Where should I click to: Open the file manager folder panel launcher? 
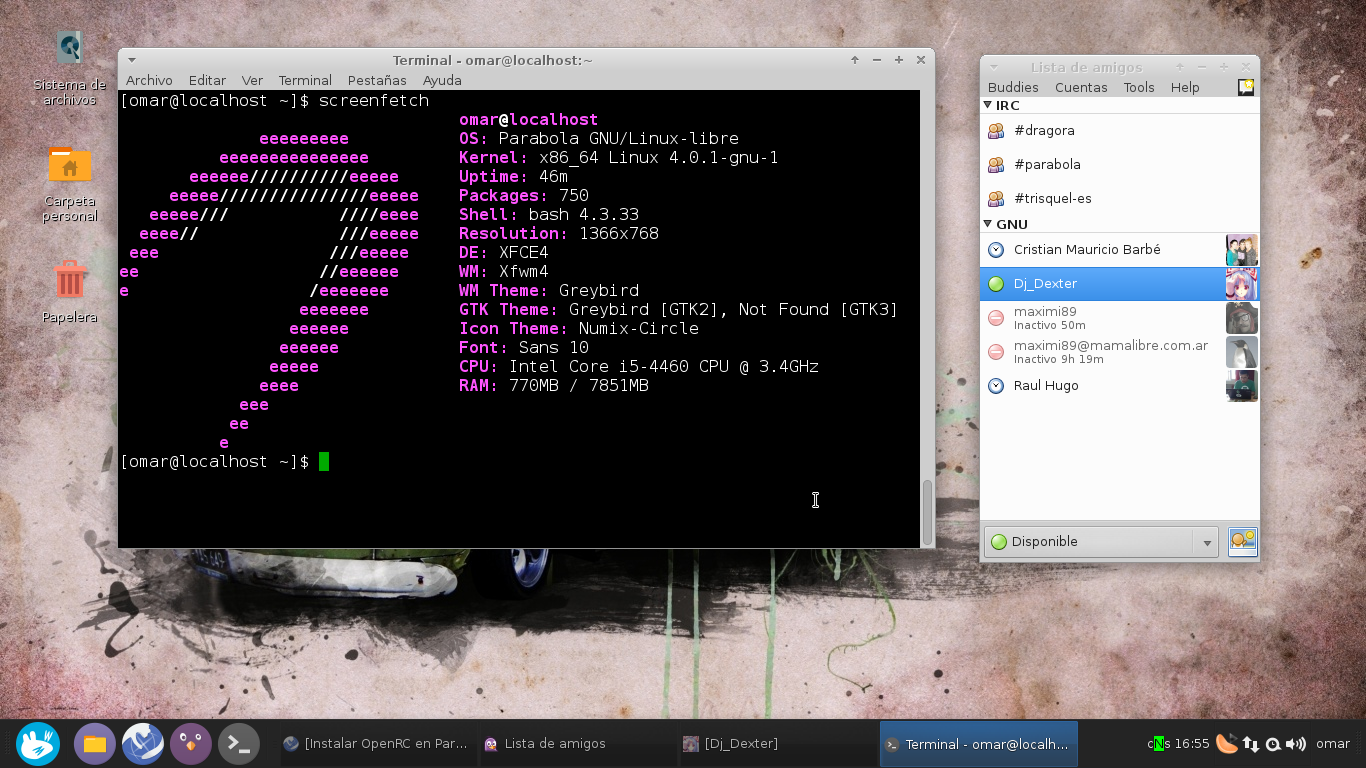click(95, 744)
